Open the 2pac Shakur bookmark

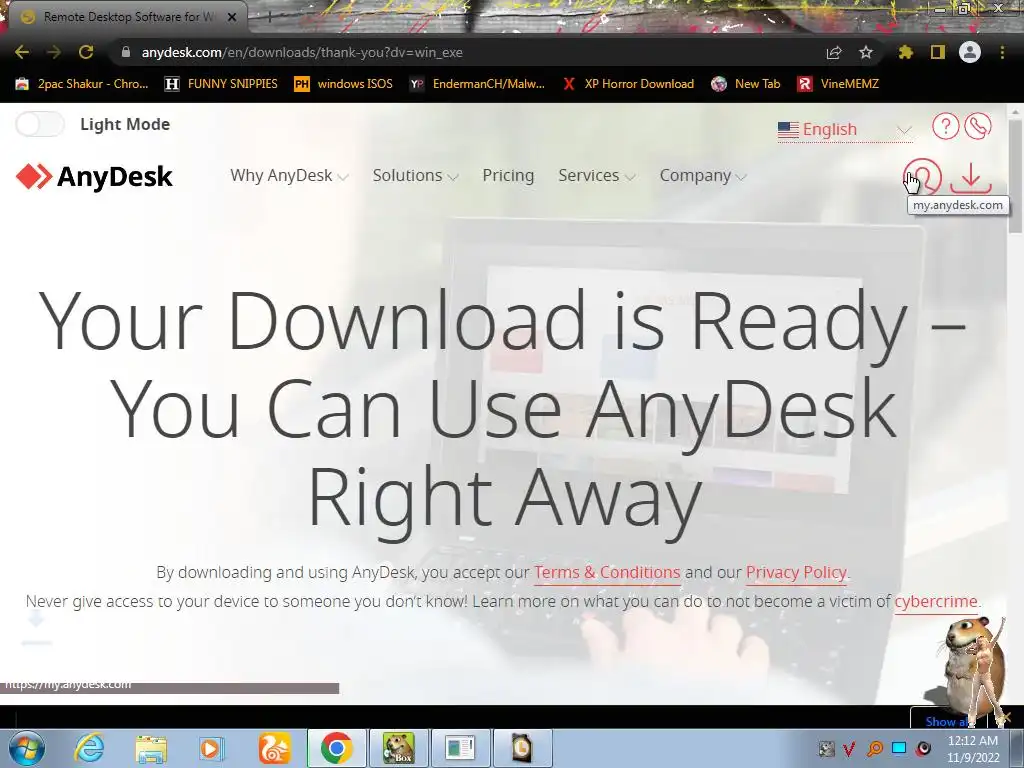point(82,84)
